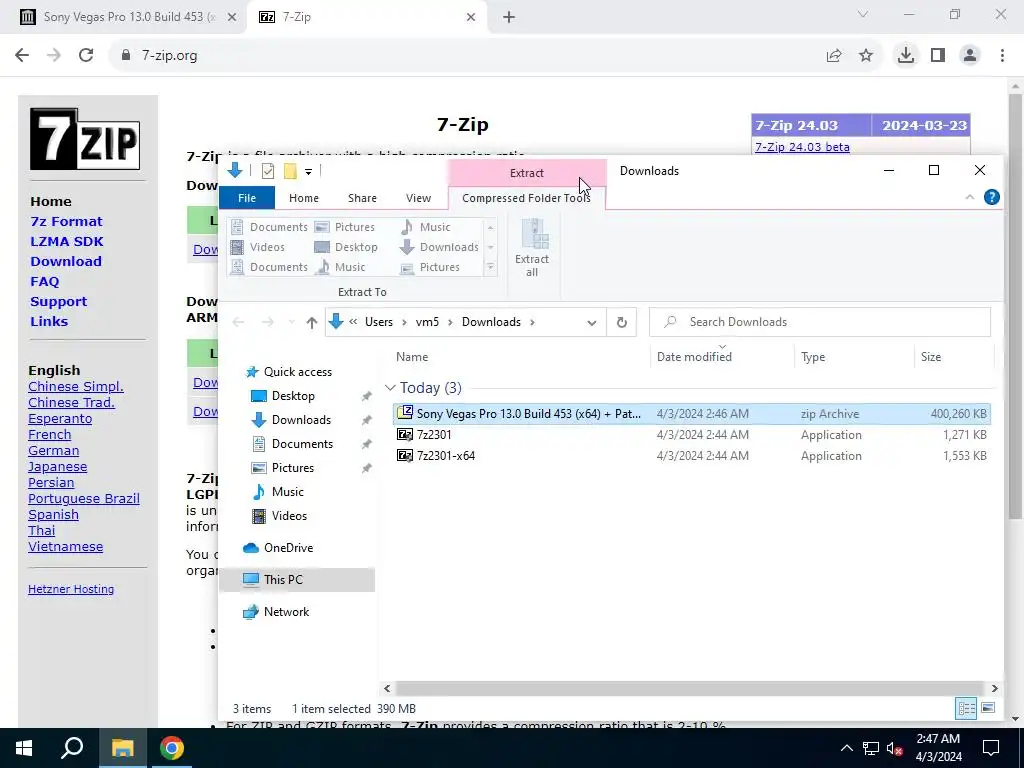The width and height of the screenshot is (1024, 768).
Task: Open address bar history dropdown
Action: (592, 323)
